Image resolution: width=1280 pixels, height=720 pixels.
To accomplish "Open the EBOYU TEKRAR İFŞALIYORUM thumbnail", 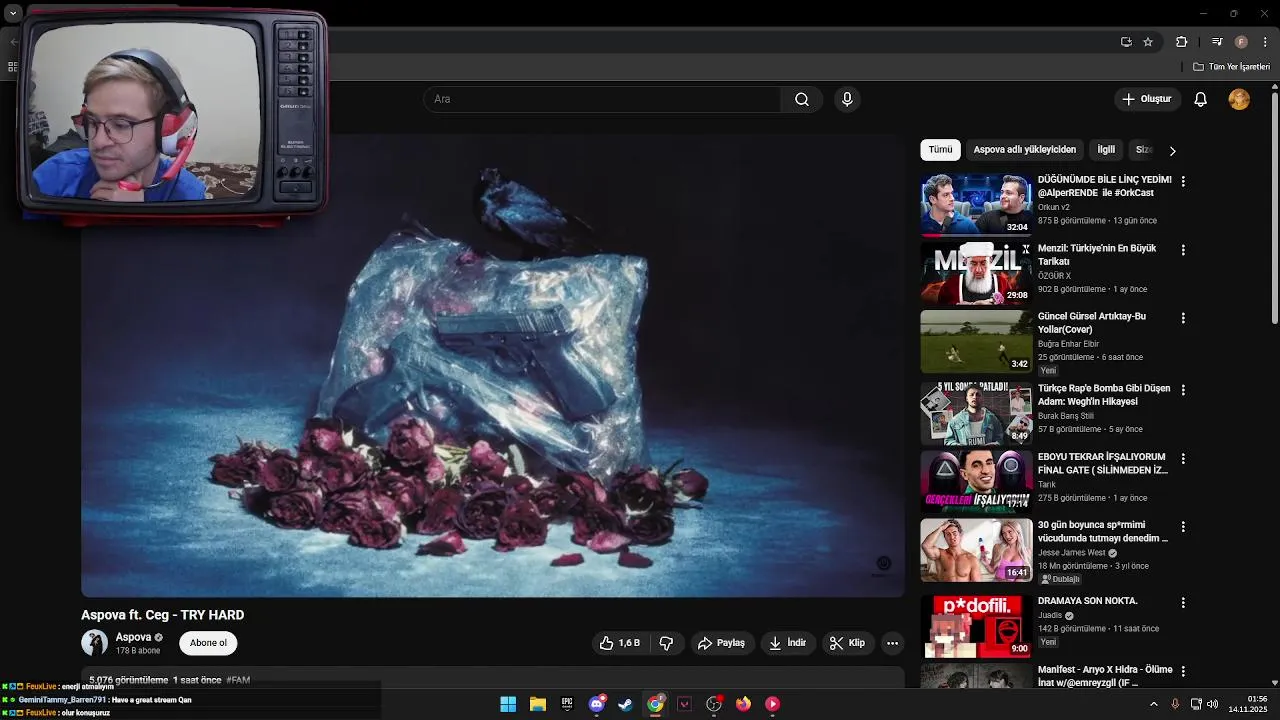I will click(x=976, y=481).
